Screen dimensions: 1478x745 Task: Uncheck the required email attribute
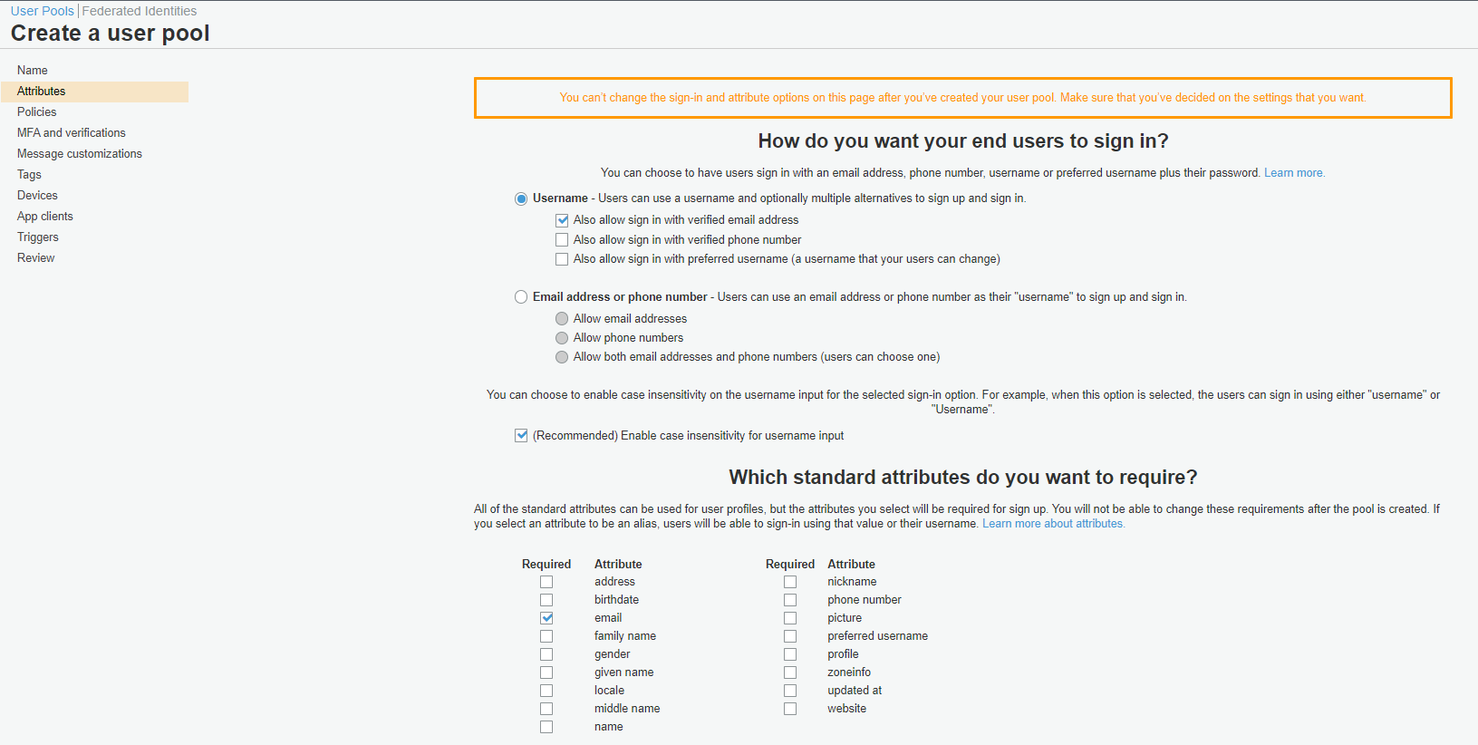[x=546, y=617]
